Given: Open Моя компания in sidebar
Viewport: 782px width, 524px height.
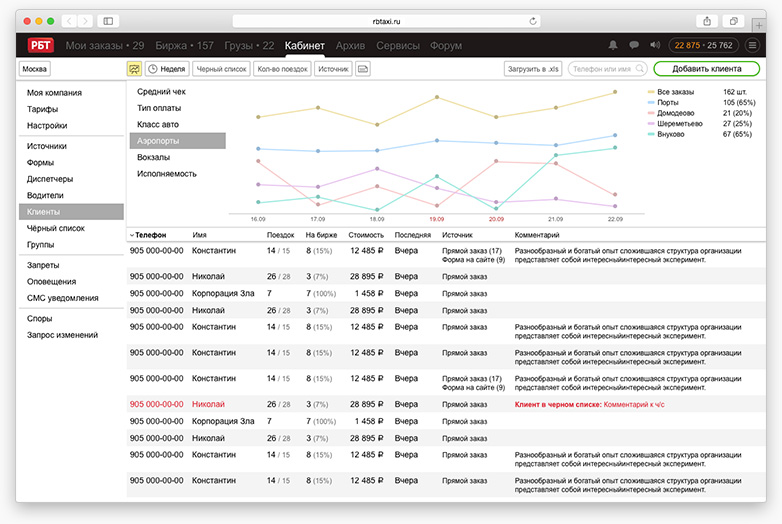Looking at the screenshot, I should coord(54,93).
